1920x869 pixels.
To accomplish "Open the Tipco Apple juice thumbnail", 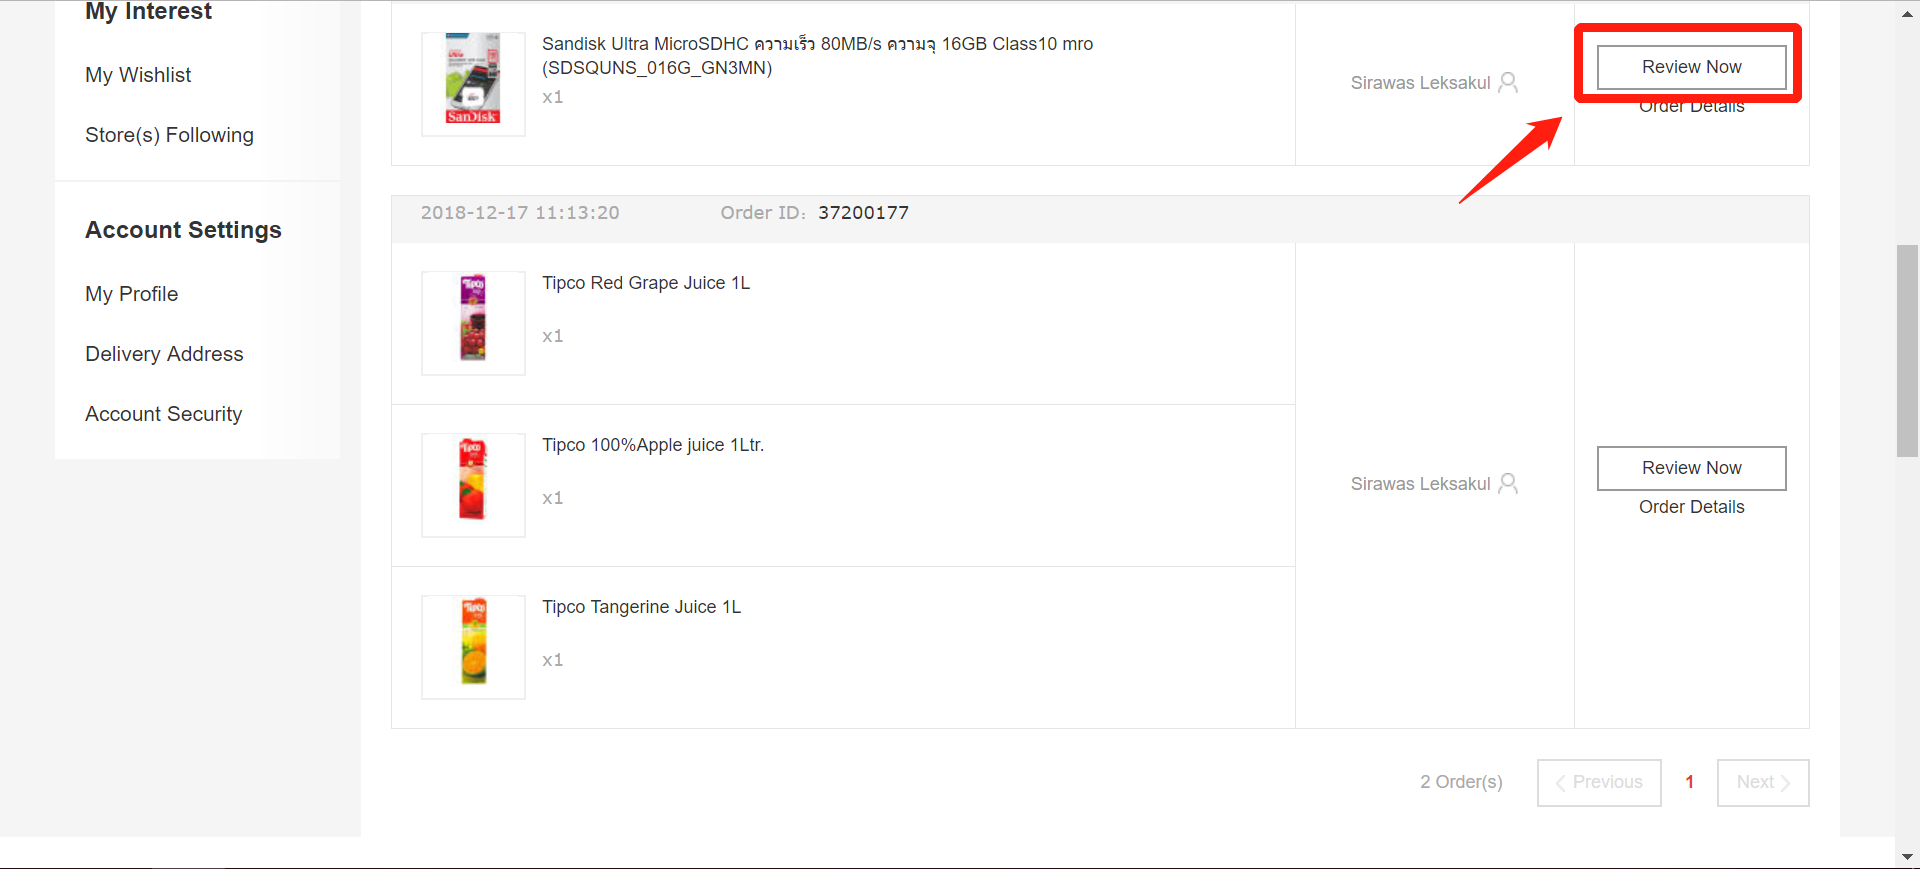I will coord(473,485).
